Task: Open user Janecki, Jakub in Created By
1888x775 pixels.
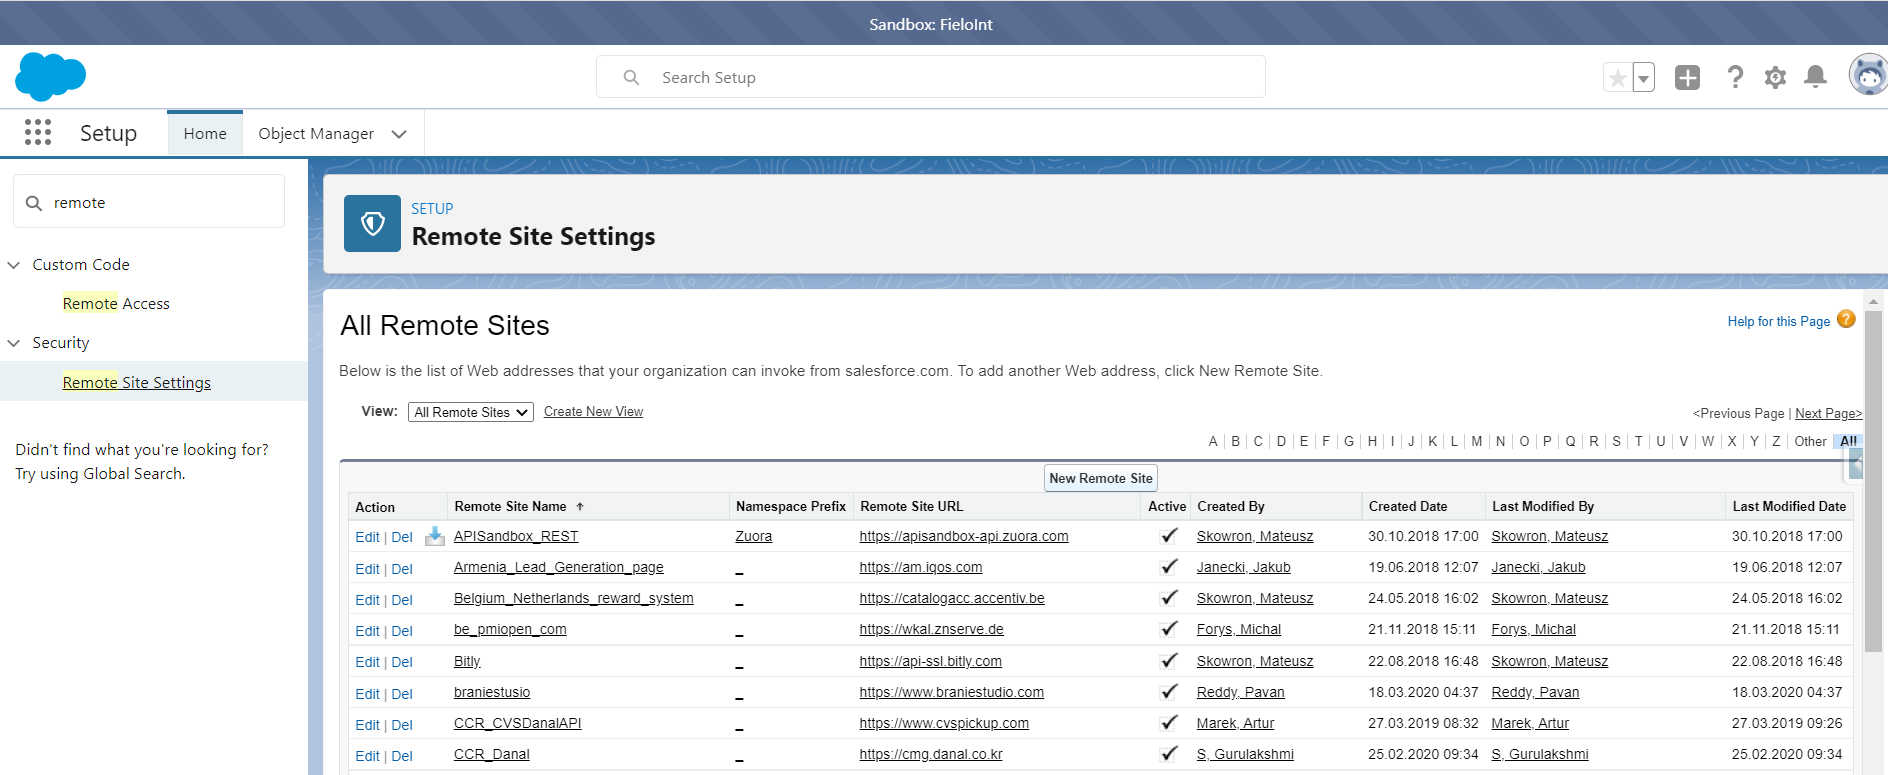Action: point(1243,567)
